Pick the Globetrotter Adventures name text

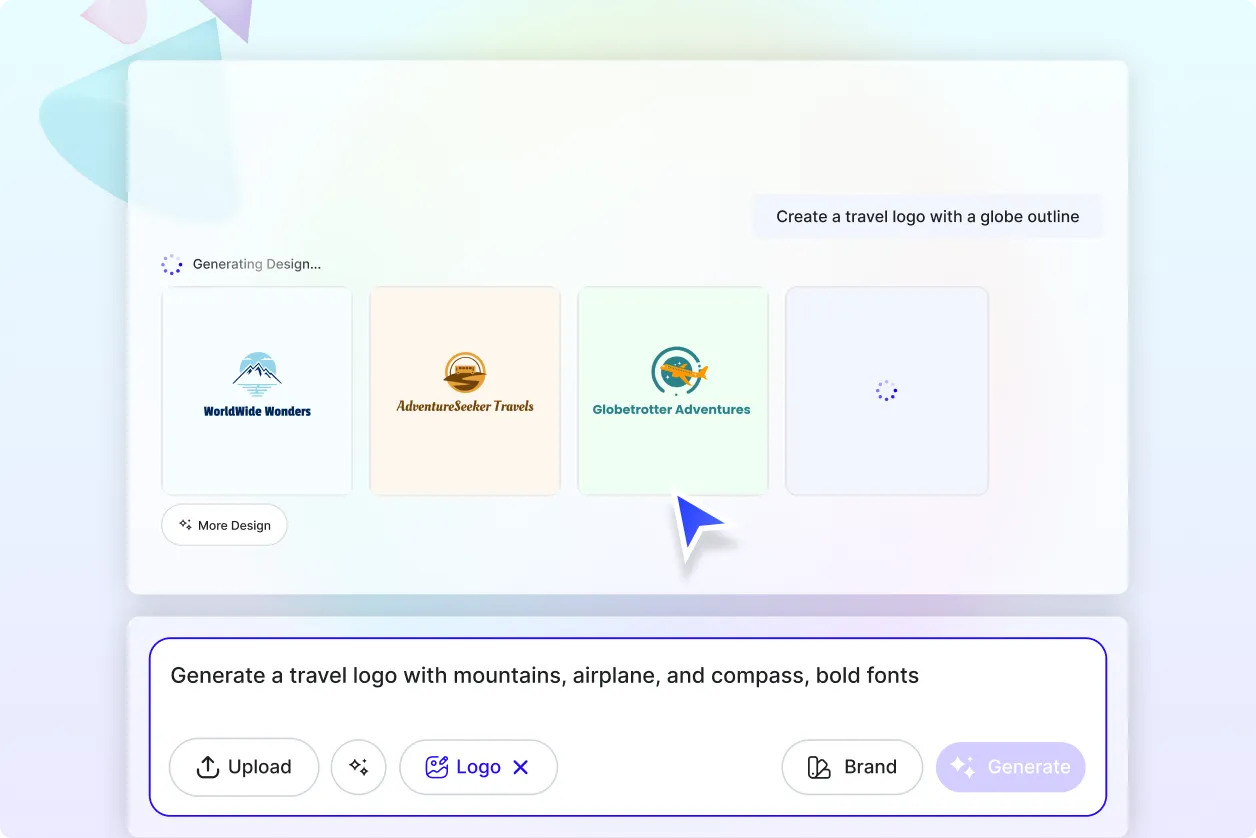tap(671, 409)
